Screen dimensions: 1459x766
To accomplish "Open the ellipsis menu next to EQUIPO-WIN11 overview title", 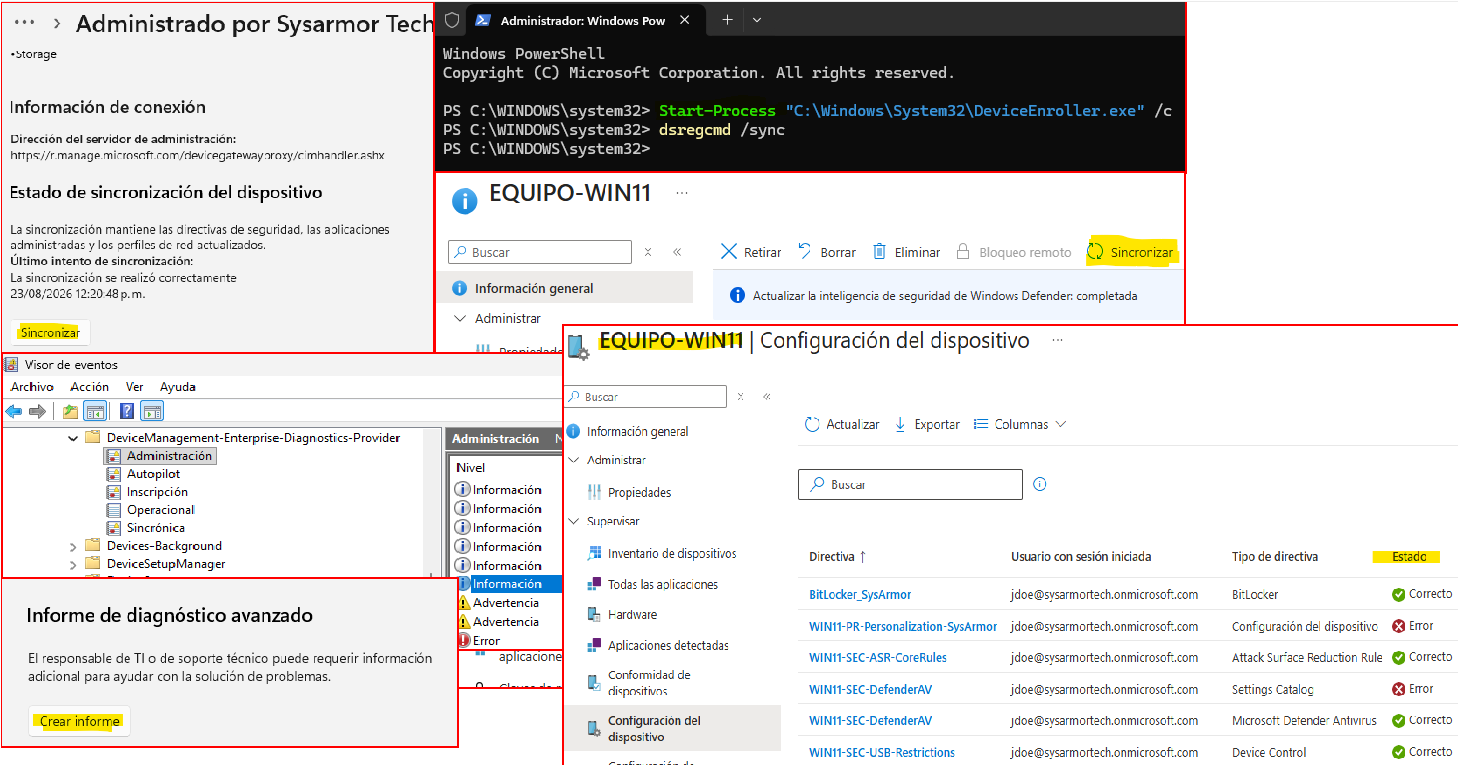I will pyautogui.click(x=682, y=192).
